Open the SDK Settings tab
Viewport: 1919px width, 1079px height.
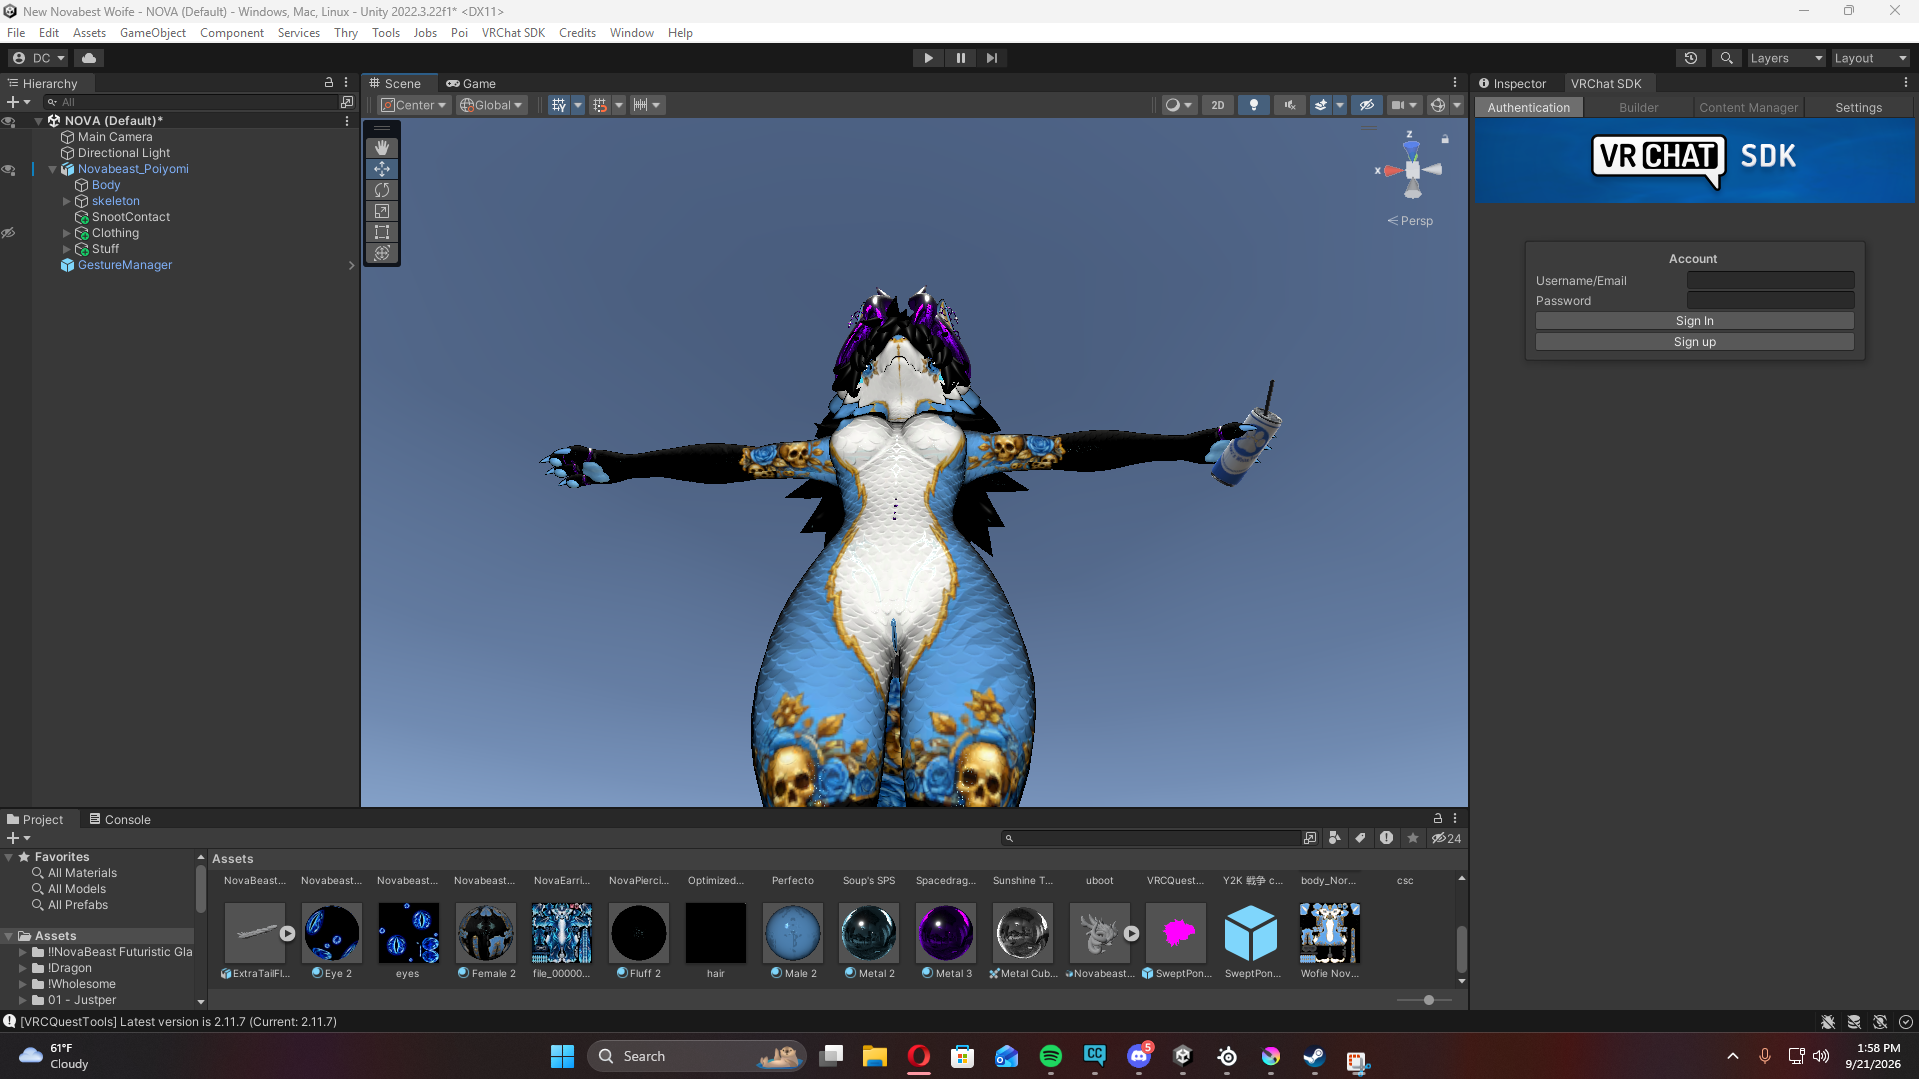[1858, 108]
